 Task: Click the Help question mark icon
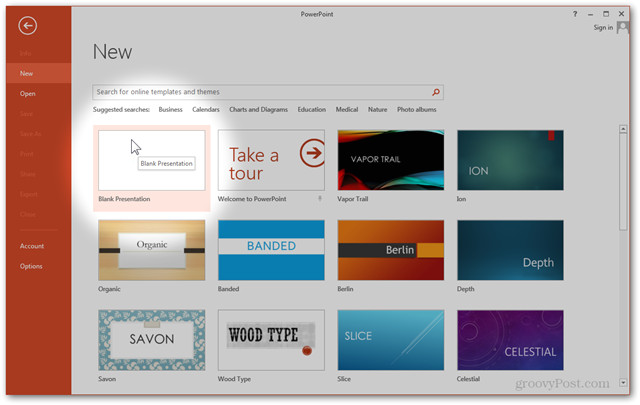(575, 14)
